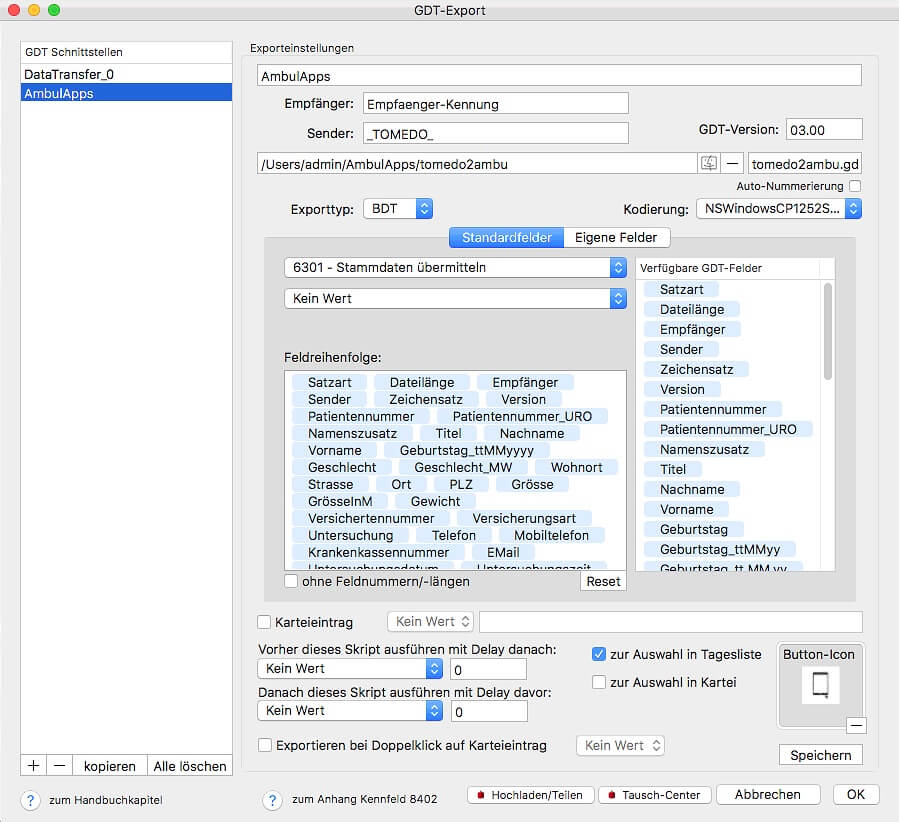Viewport: 899px width, 822px height.
Task: Select Versichertennummer token in Feldreihenfolge
Action: click(x=371, y=519)
